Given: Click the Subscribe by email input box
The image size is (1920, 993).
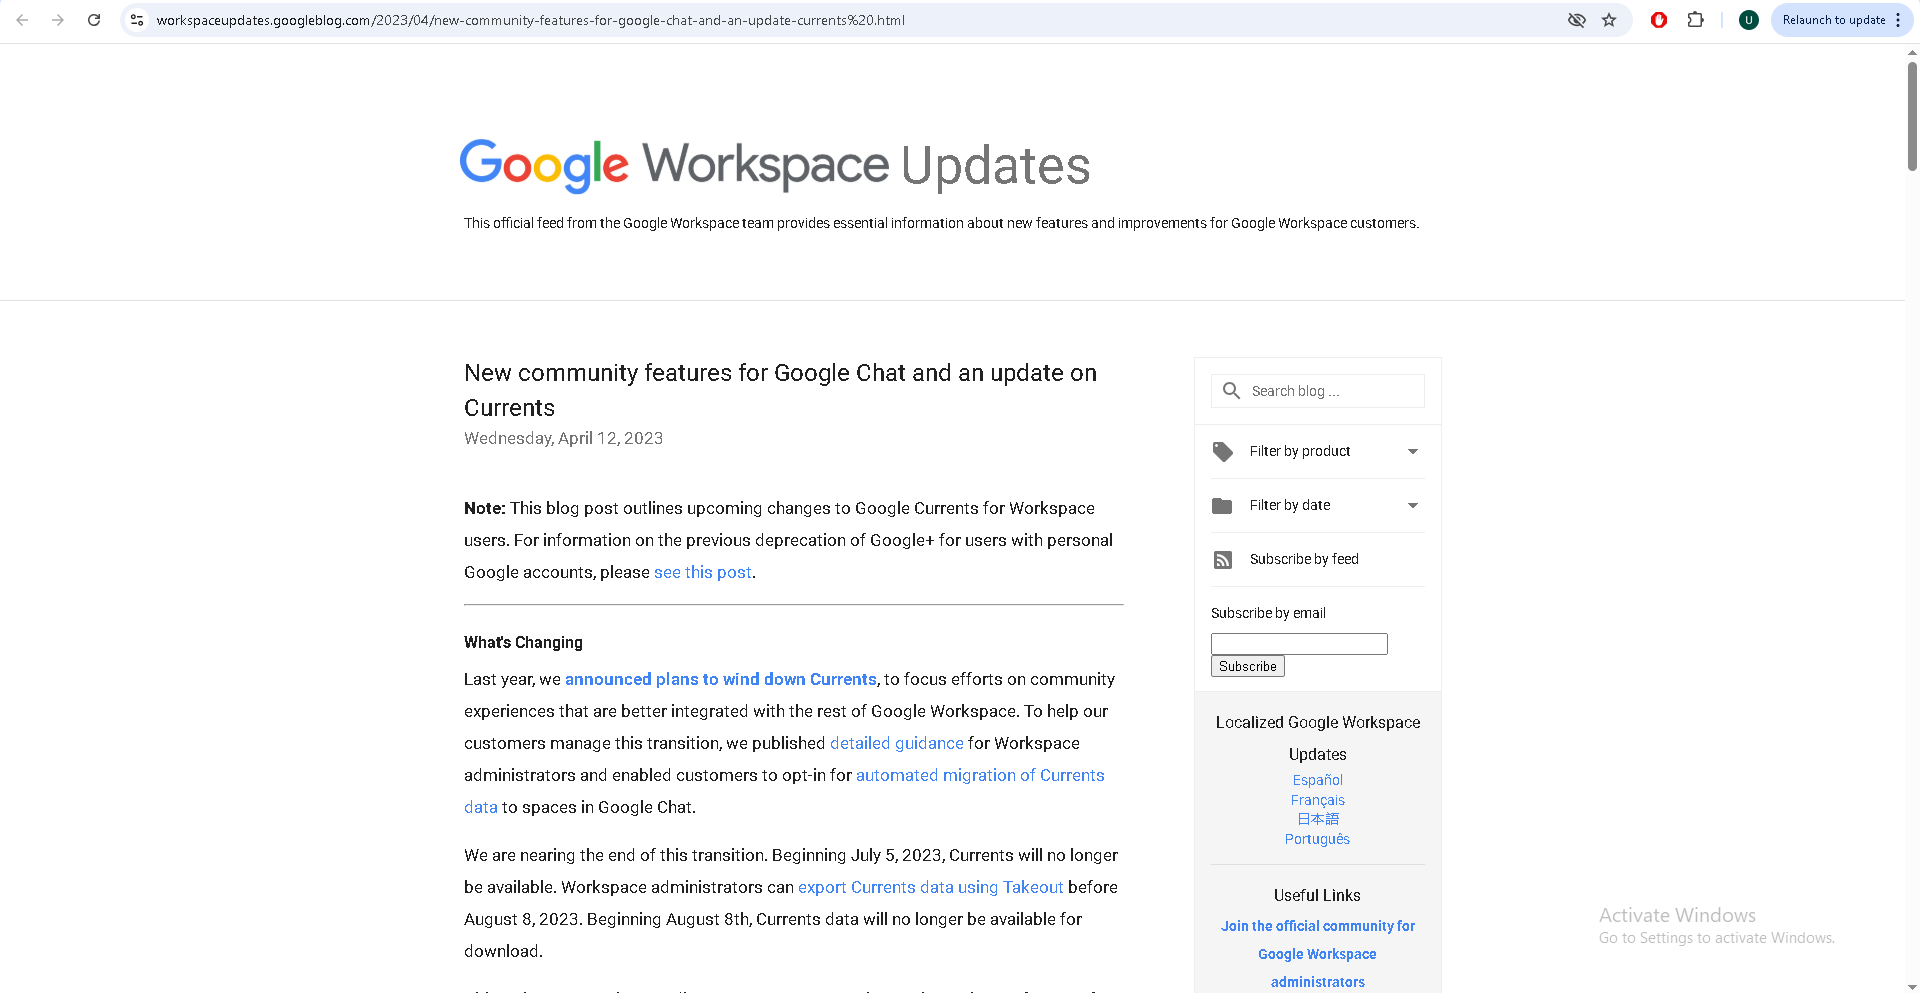Looking at the screenshot, I should pyautogui.click(x=1299, y=644).
